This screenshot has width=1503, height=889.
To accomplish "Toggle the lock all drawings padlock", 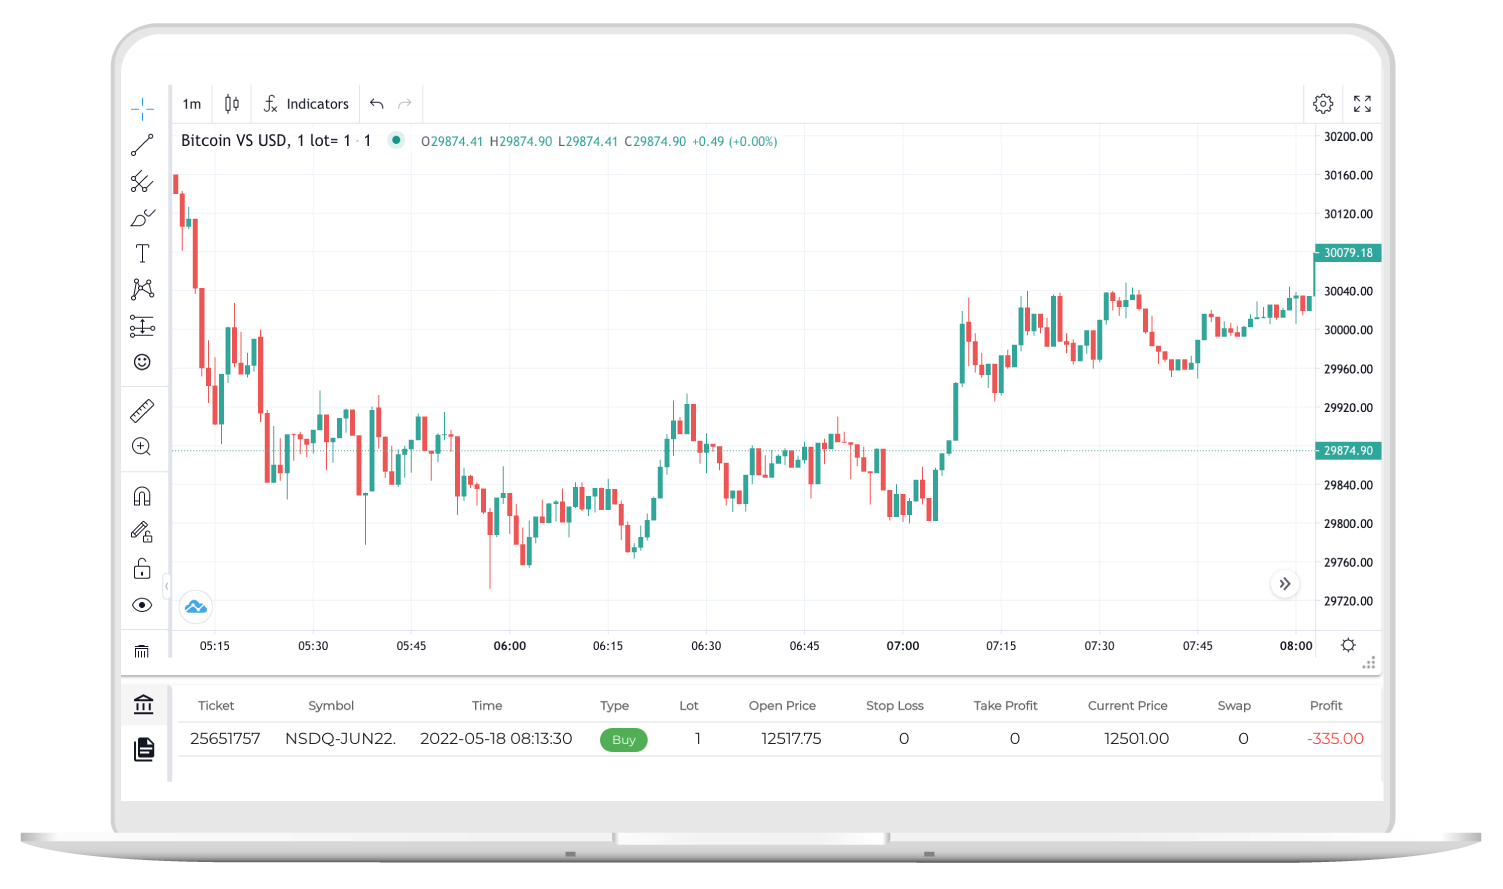I will 142,568.
